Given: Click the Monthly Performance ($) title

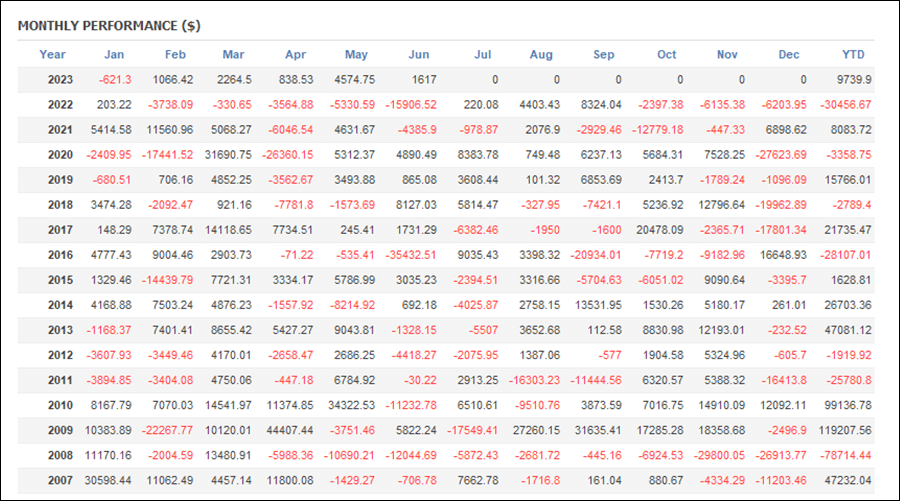Looking at the screenshot, I should [93, 24].
